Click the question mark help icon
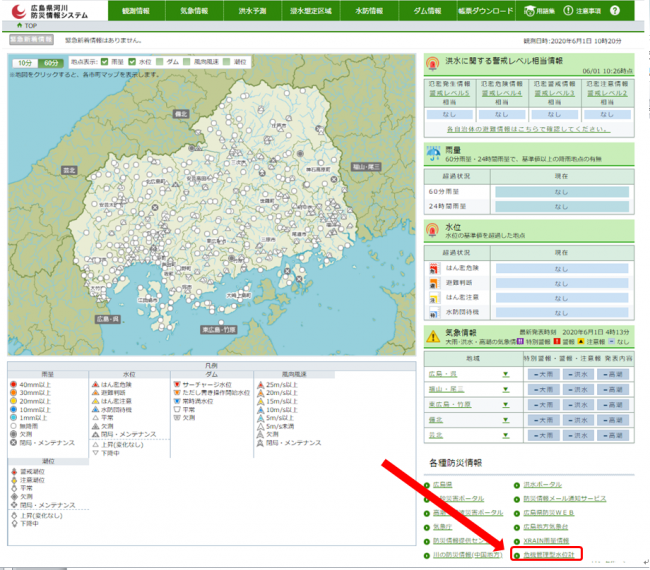 tap(615, 11)
